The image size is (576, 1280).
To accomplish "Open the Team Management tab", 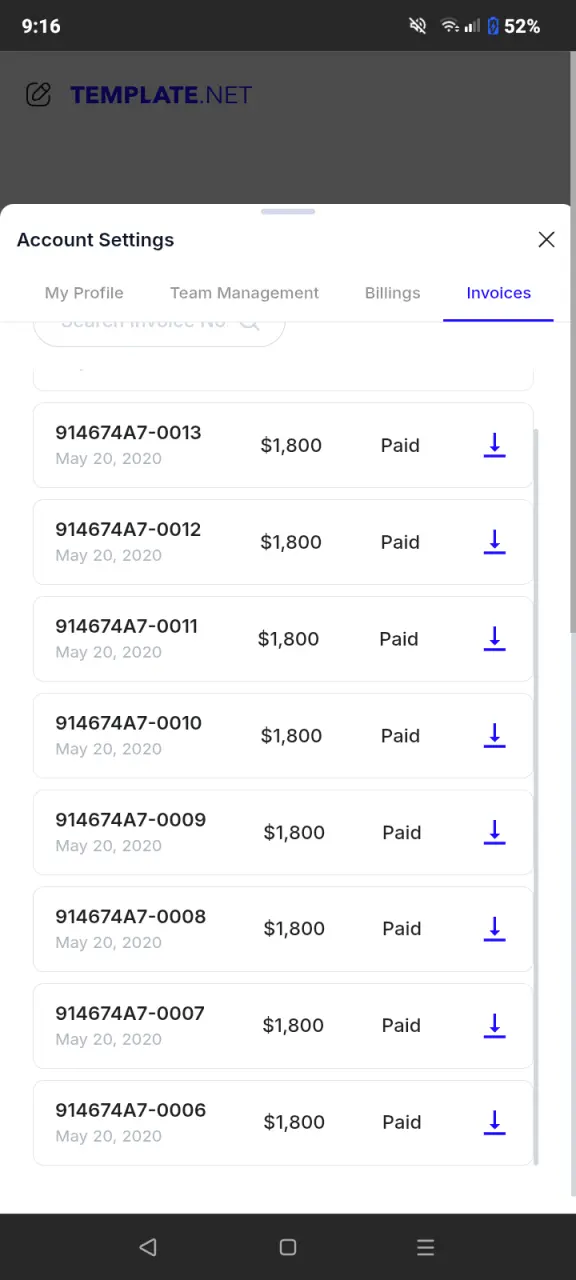I will pos(244,293).
